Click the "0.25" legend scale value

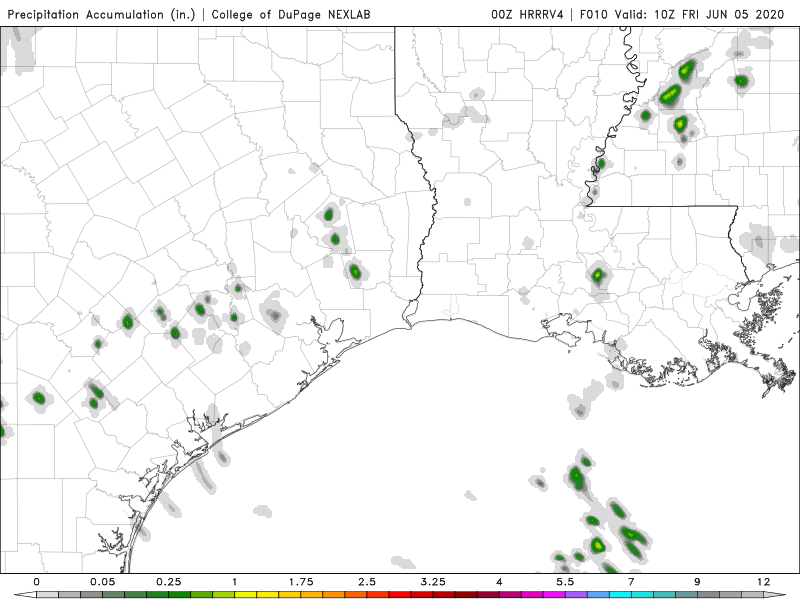168,582
